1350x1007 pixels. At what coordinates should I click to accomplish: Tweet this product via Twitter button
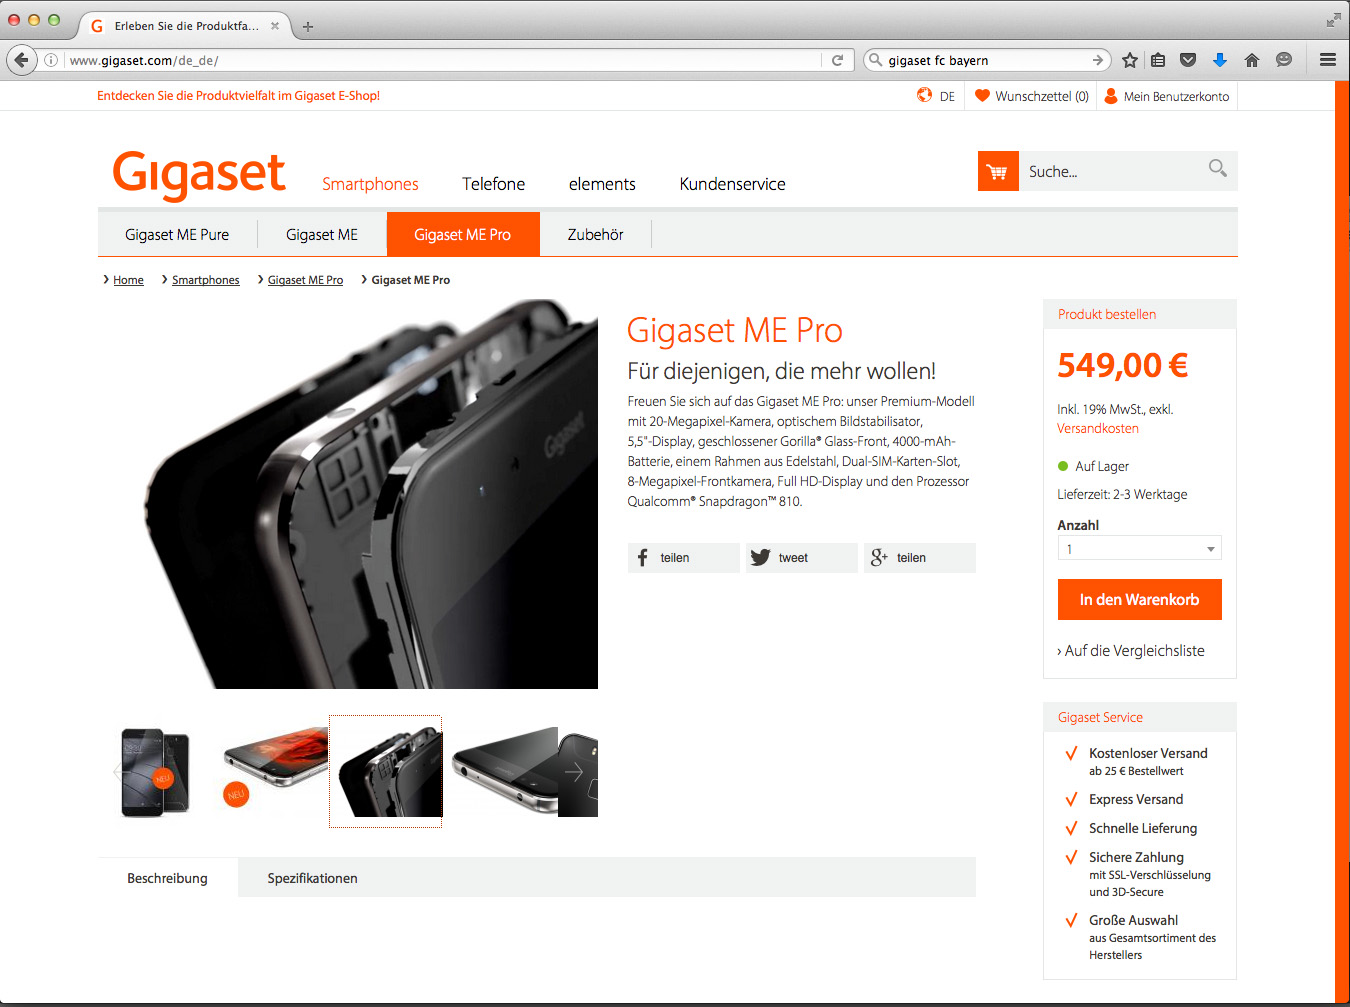pos(802,558)
